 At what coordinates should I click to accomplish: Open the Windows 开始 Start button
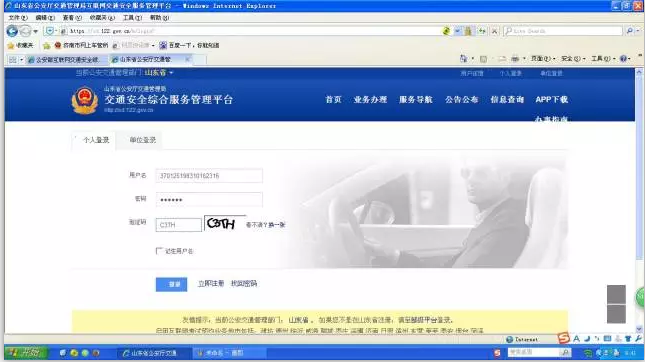tap(26, 353)
